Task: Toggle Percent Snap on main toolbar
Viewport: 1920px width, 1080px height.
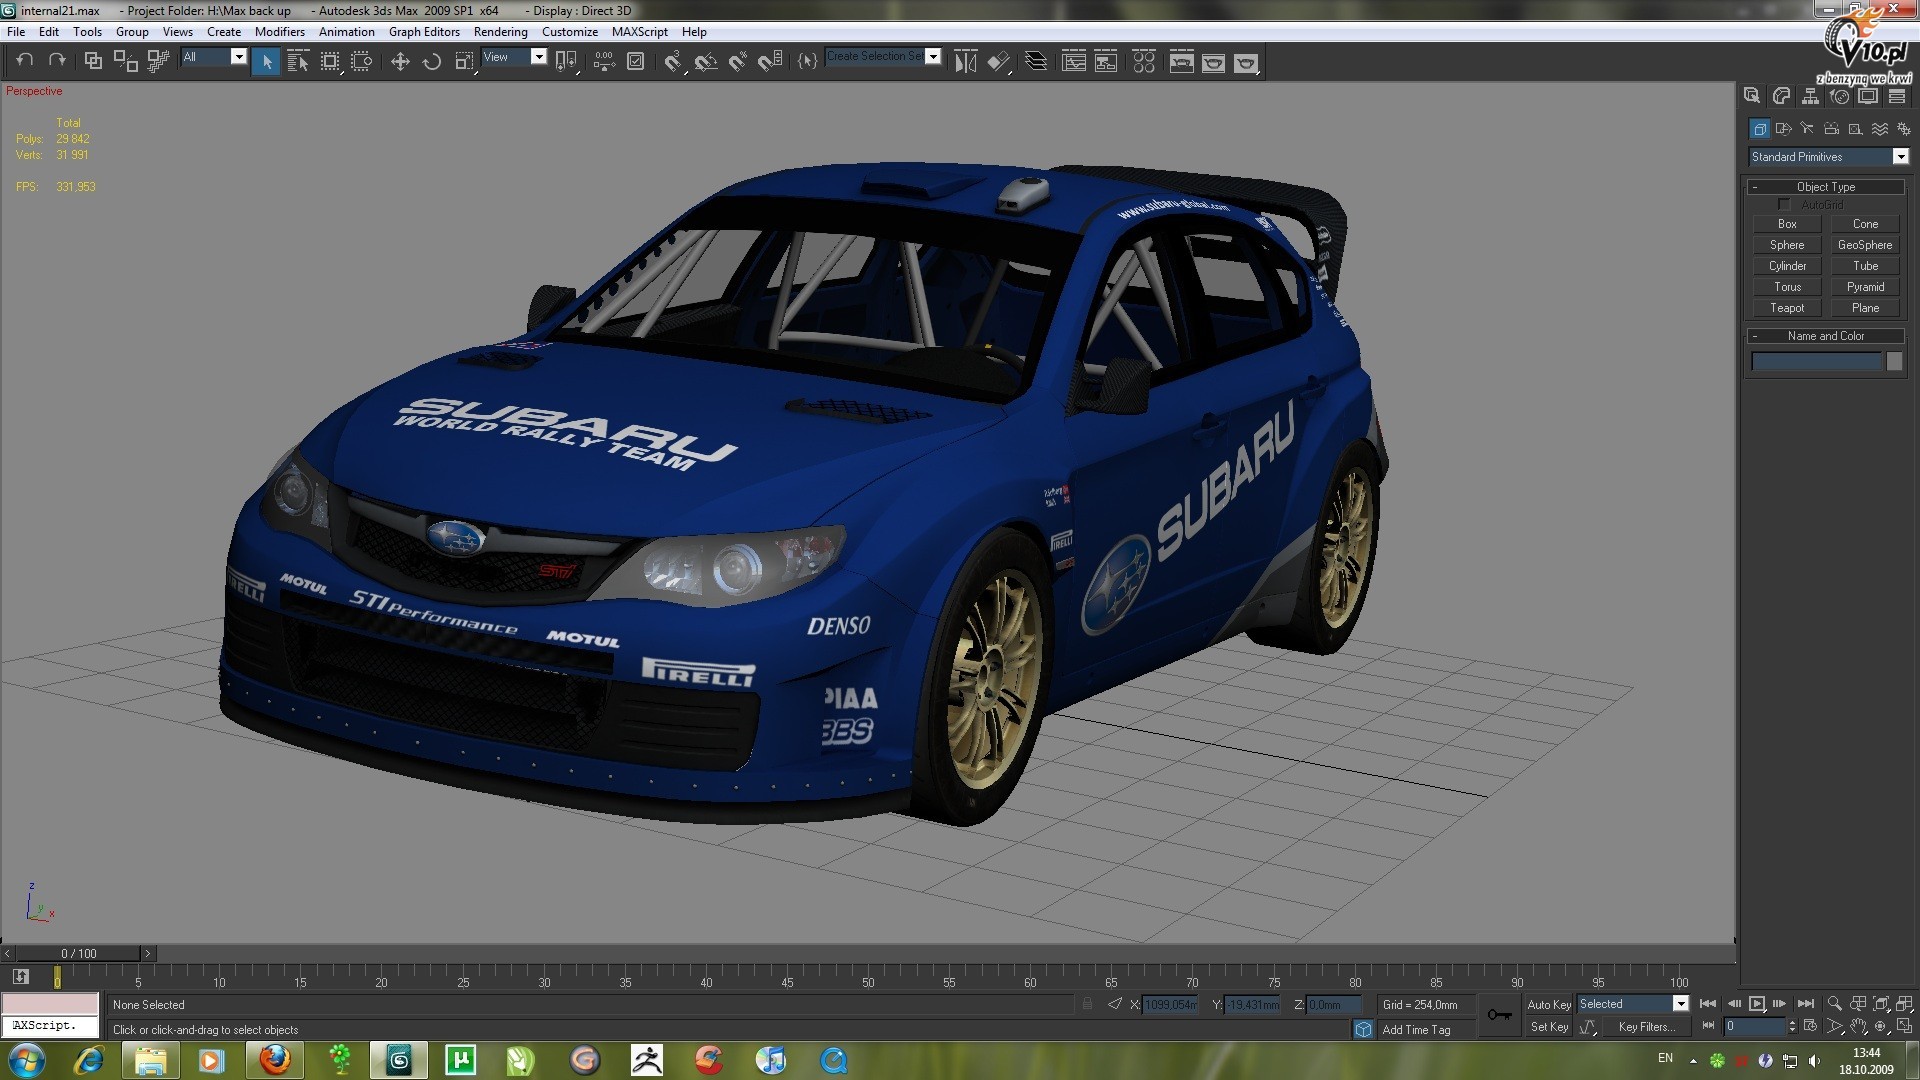Action: pyautogui.click(x=738, y=62)
